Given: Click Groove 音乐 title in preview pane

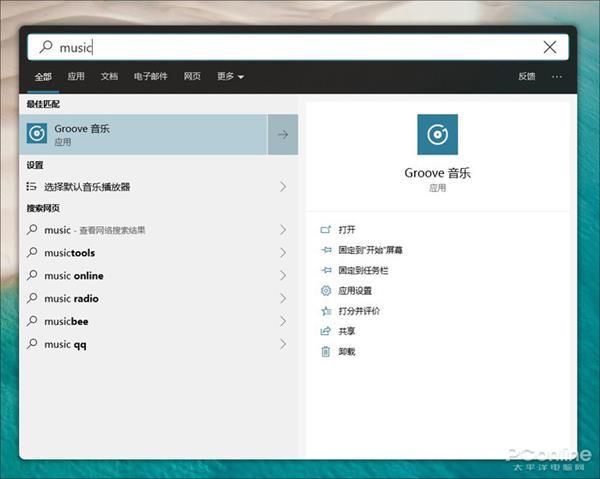Looking at the screenshot, I should tap(437, 173).
